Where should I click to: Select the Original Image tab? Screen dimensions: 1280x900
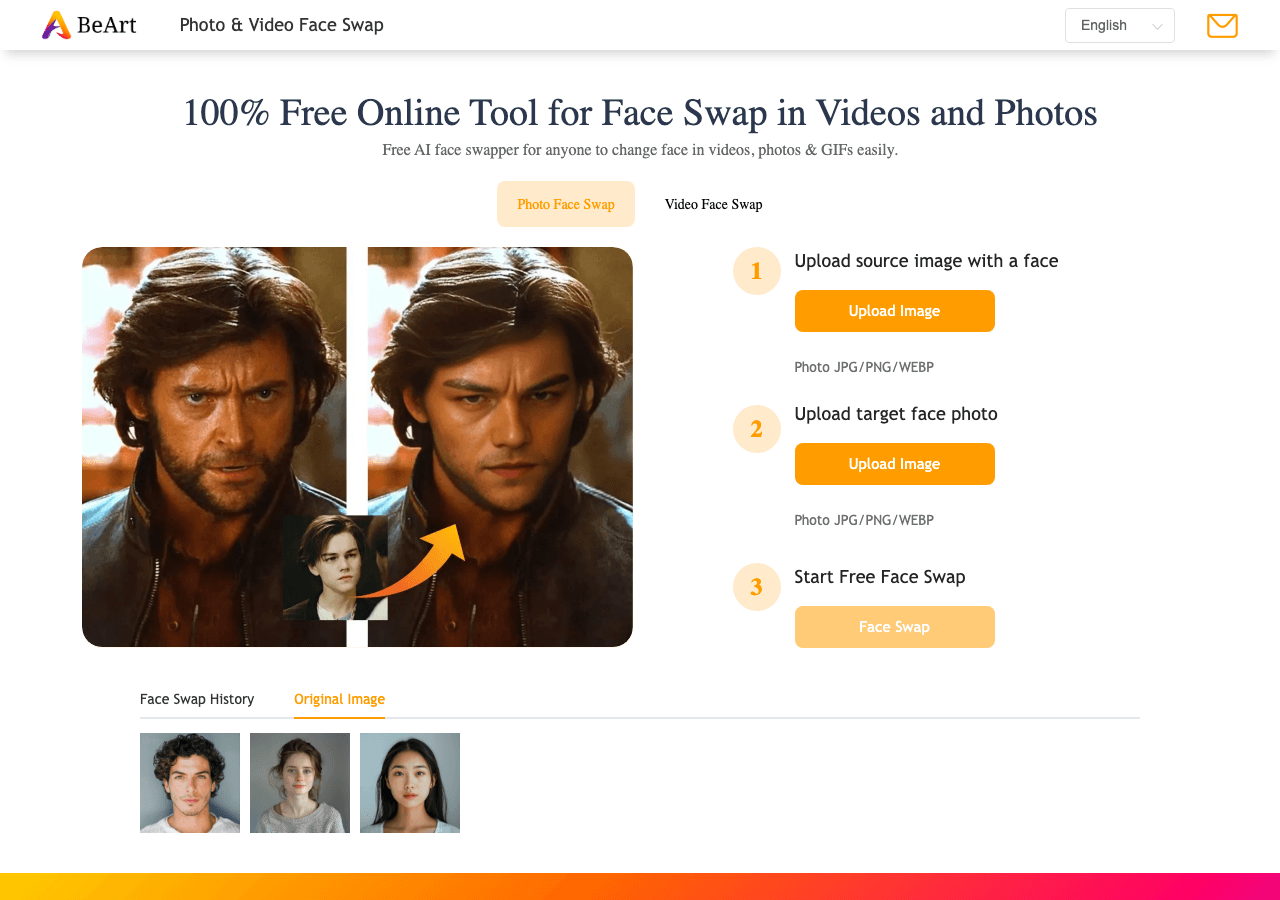click(339, 699)
